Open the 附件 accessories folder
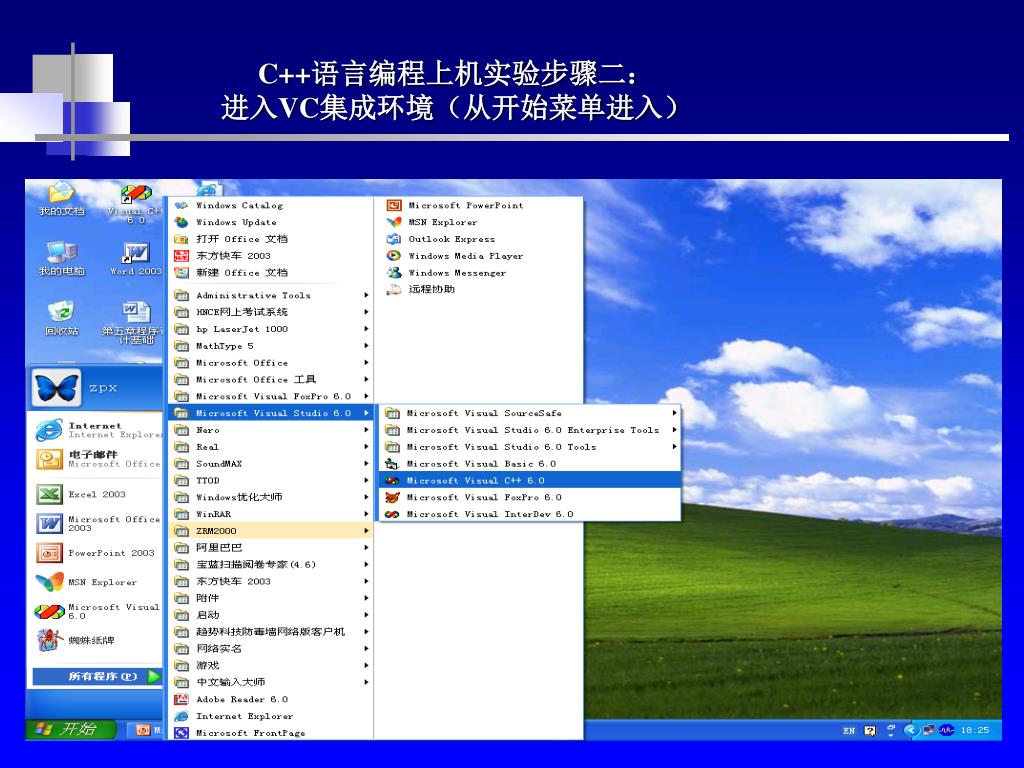Viewport: 1024px width, 768px height. point(271,598)
